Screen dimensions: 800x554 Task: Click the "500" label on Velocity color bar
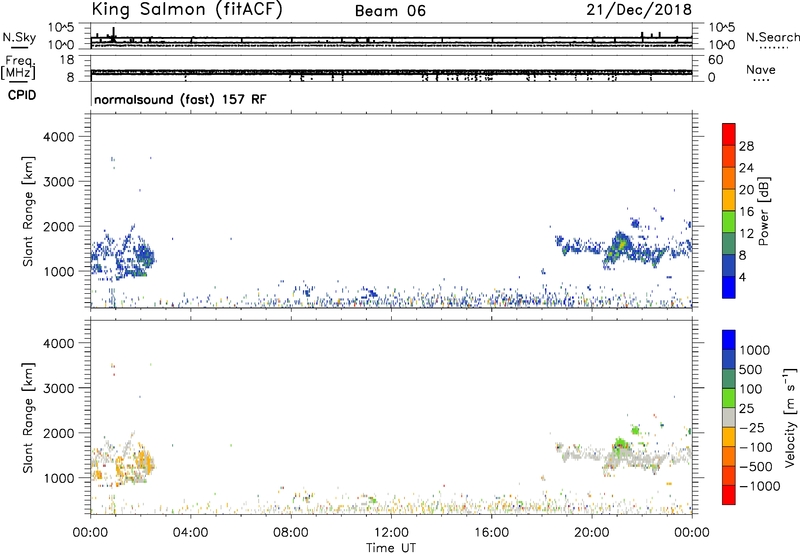tap(751, 370)
